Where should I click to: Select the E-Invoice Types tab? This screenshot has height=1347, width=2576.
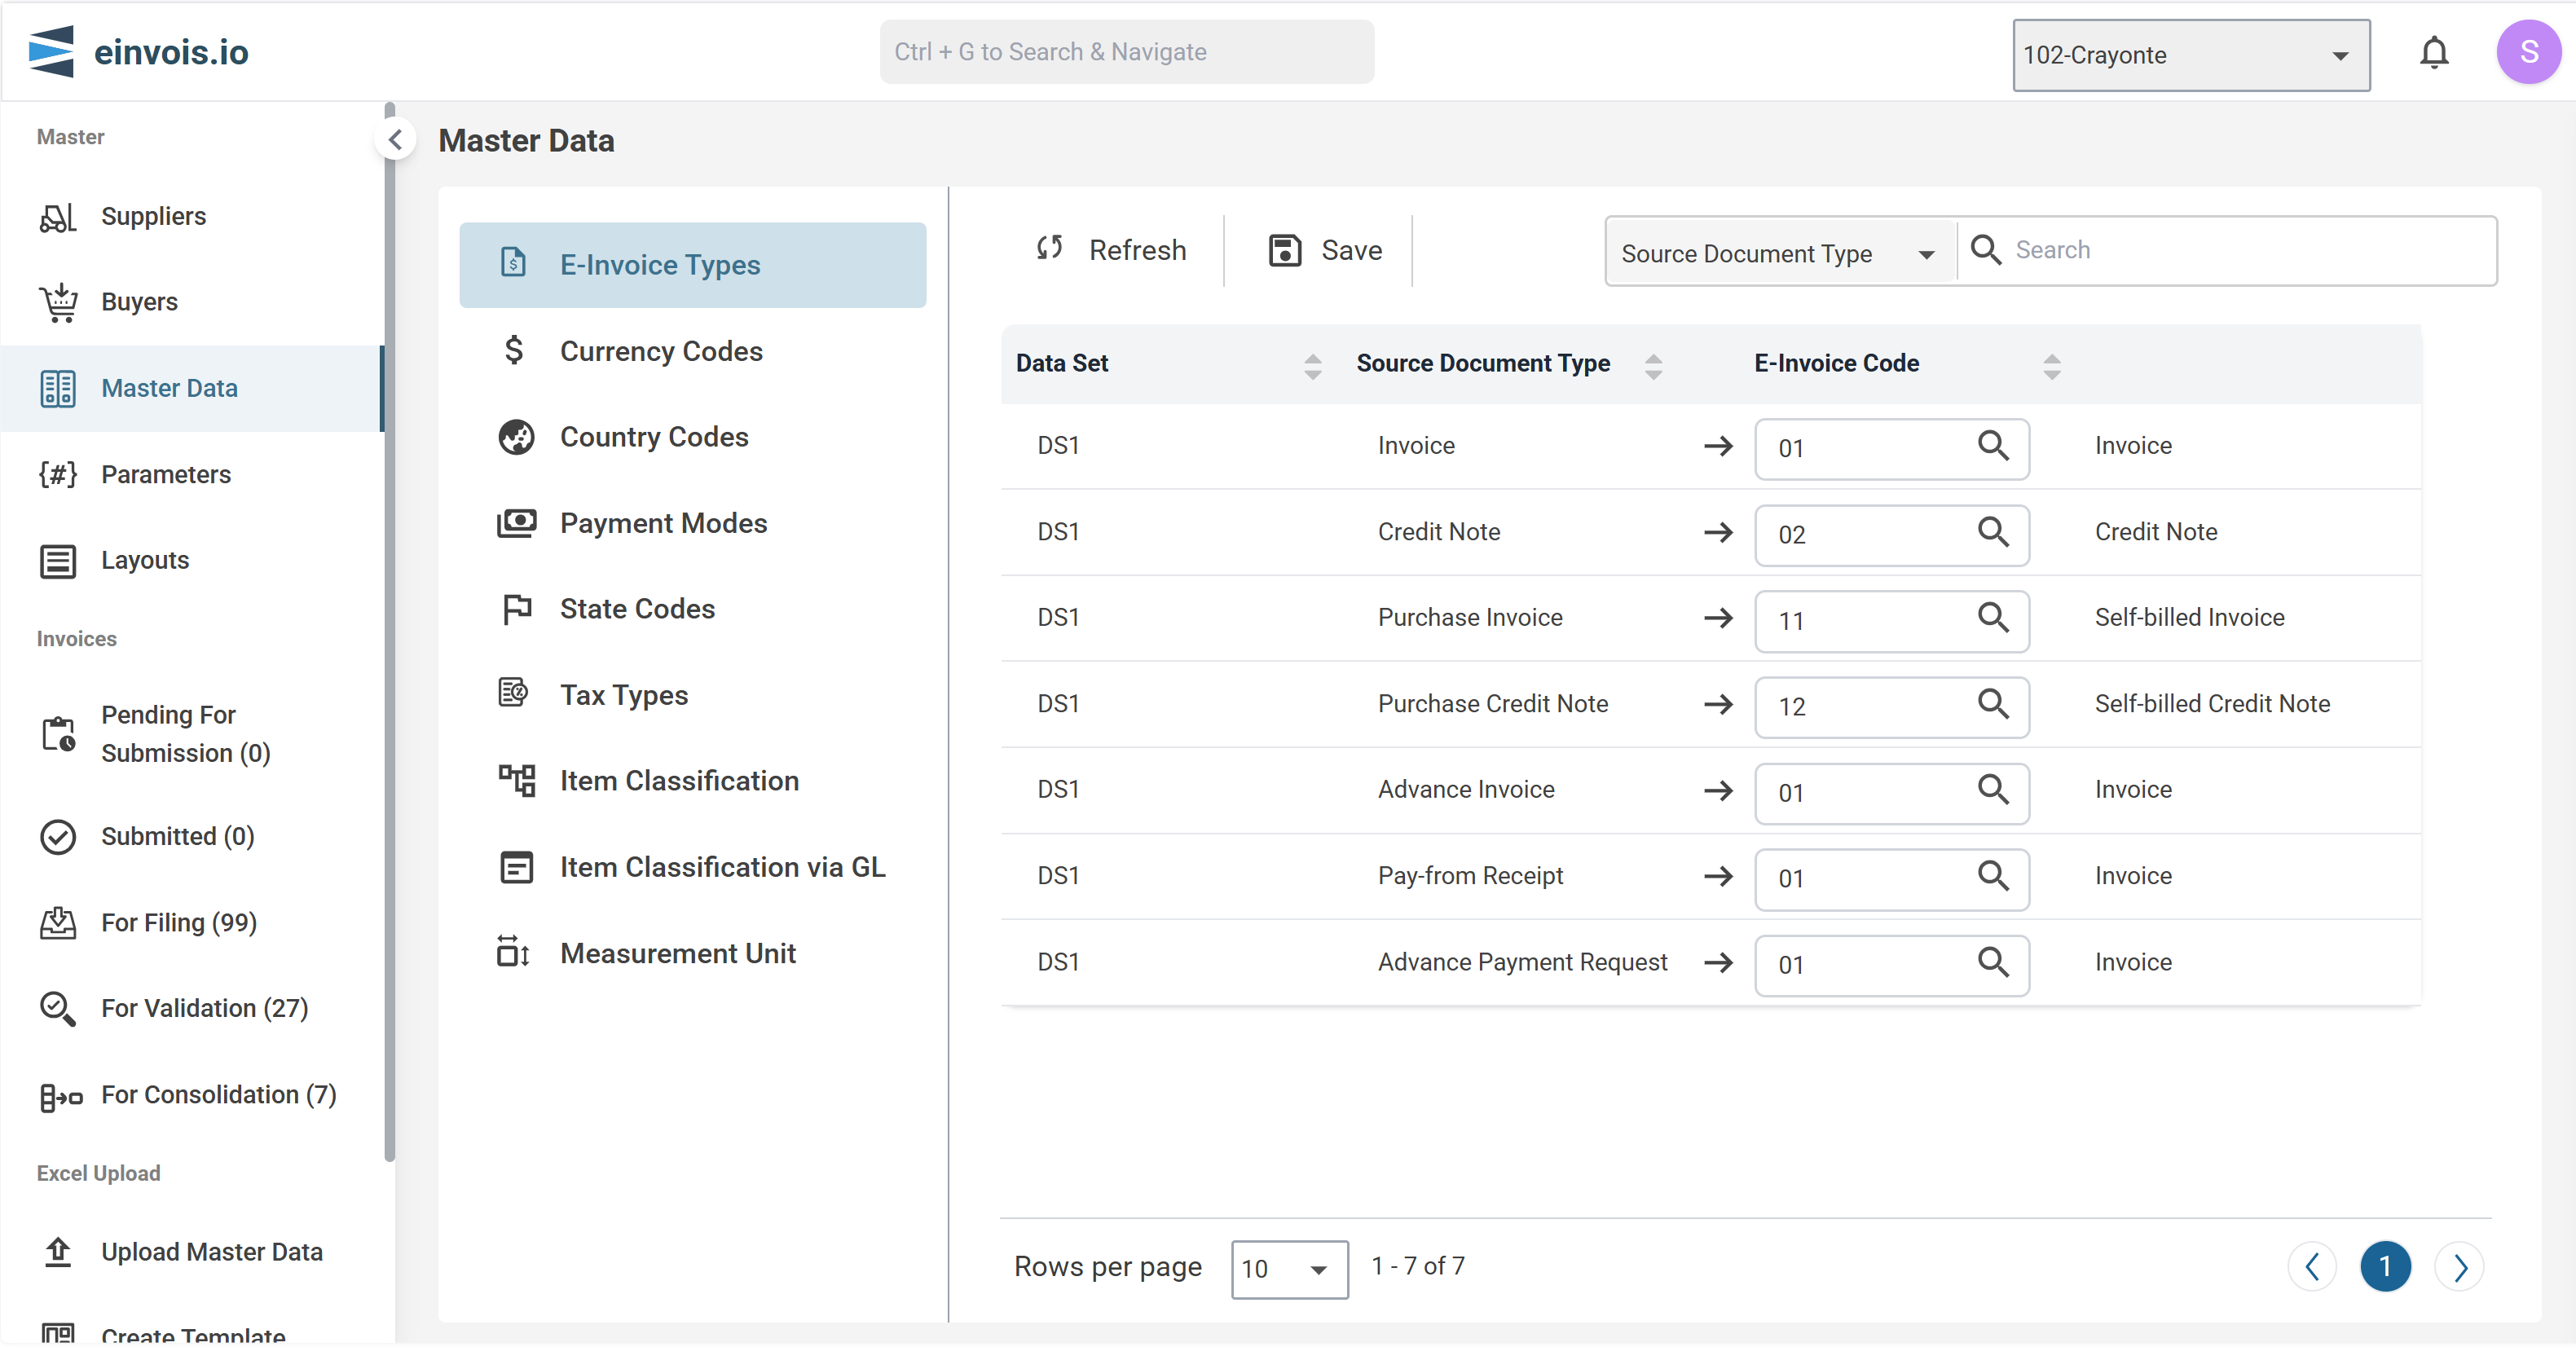[692, 265]
